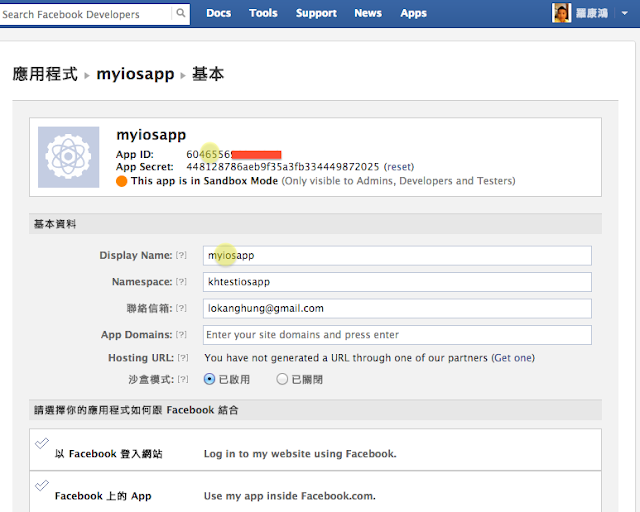The image size is (640, 512).
Task: Open the Tools menu
Action: click(x=263, y=13)
